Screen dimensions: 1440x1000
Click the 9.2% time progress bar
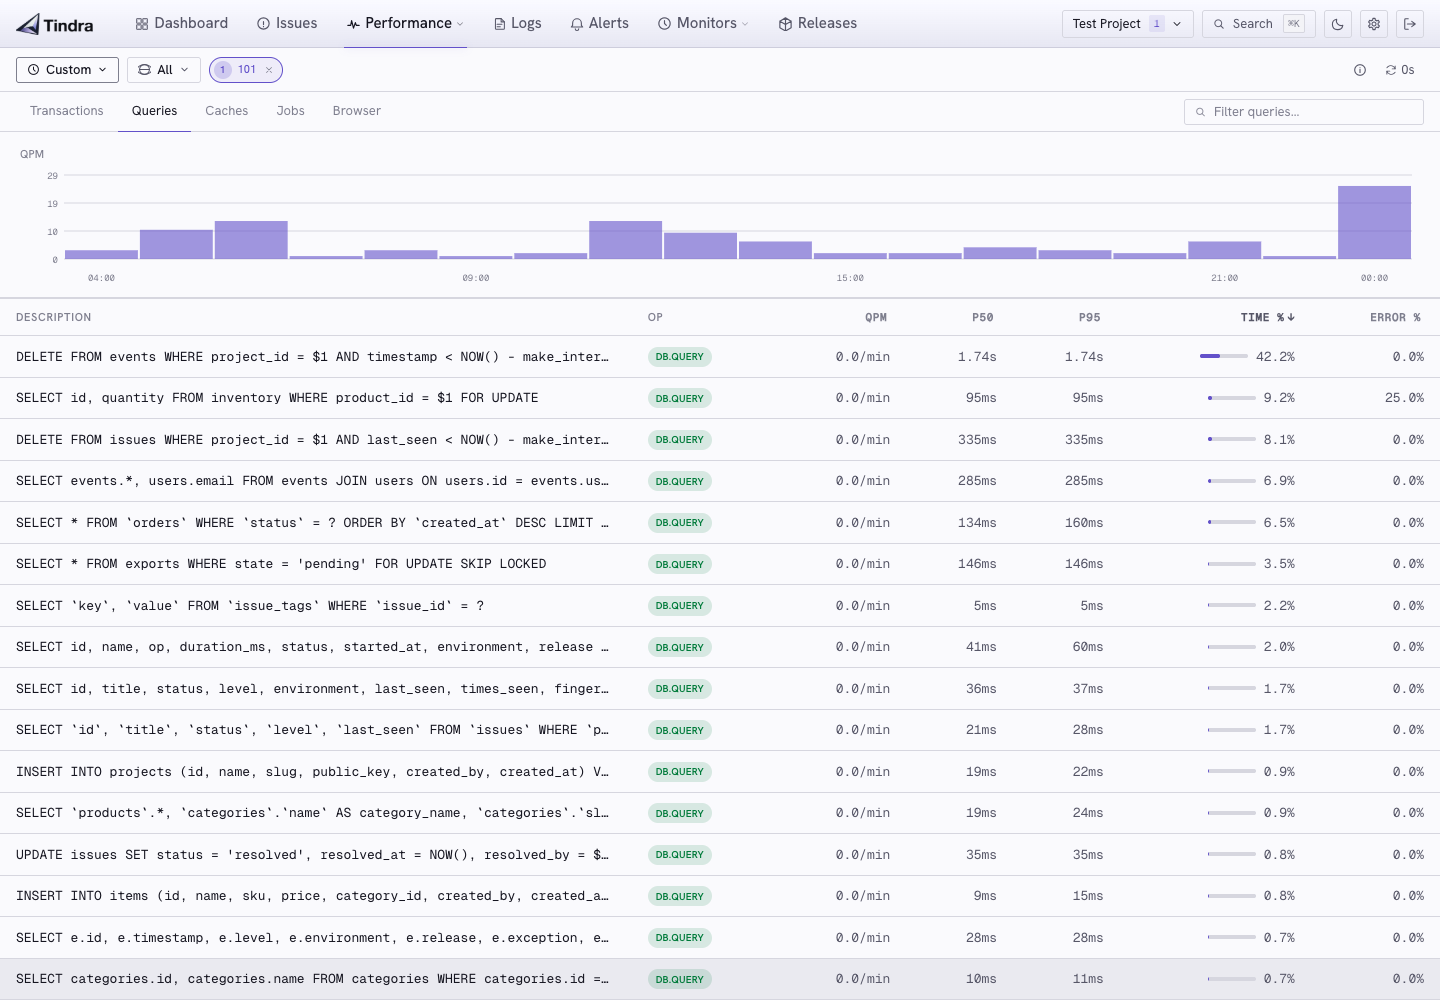[1232, 398]
